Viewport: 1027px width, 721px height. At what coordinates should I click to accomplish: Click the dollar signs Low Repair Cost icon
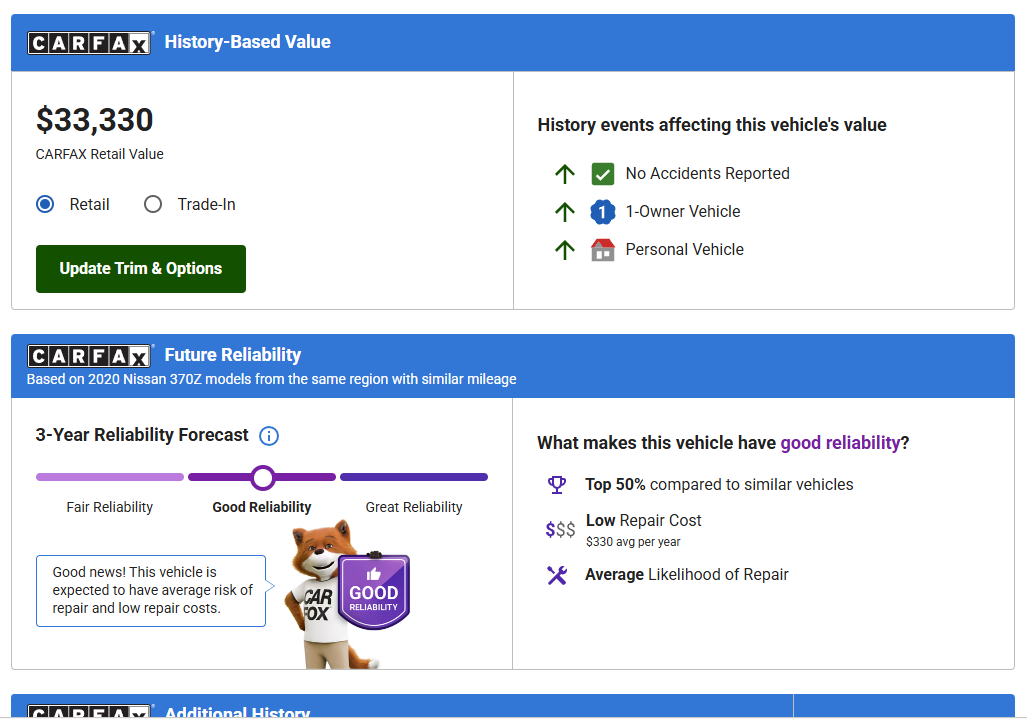(560, 529)
